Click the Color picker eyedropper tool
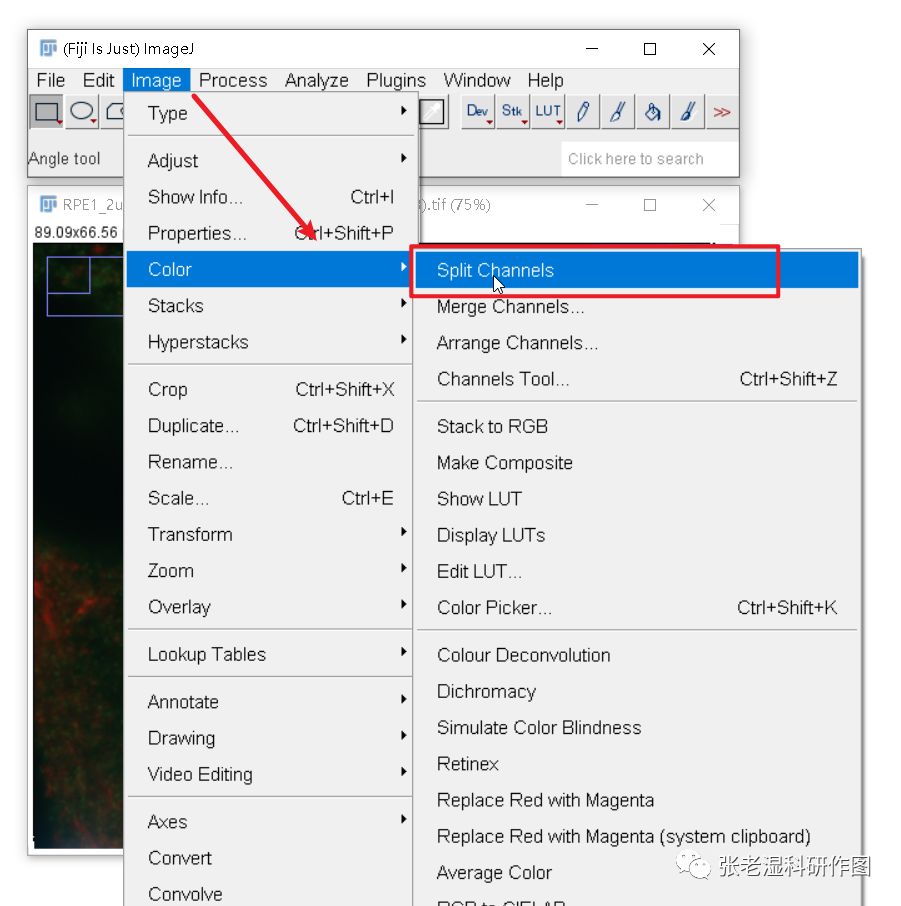Image resolution: width=901 pixels, height=906 pixels. pyautogui.click(x=432, y=112)
